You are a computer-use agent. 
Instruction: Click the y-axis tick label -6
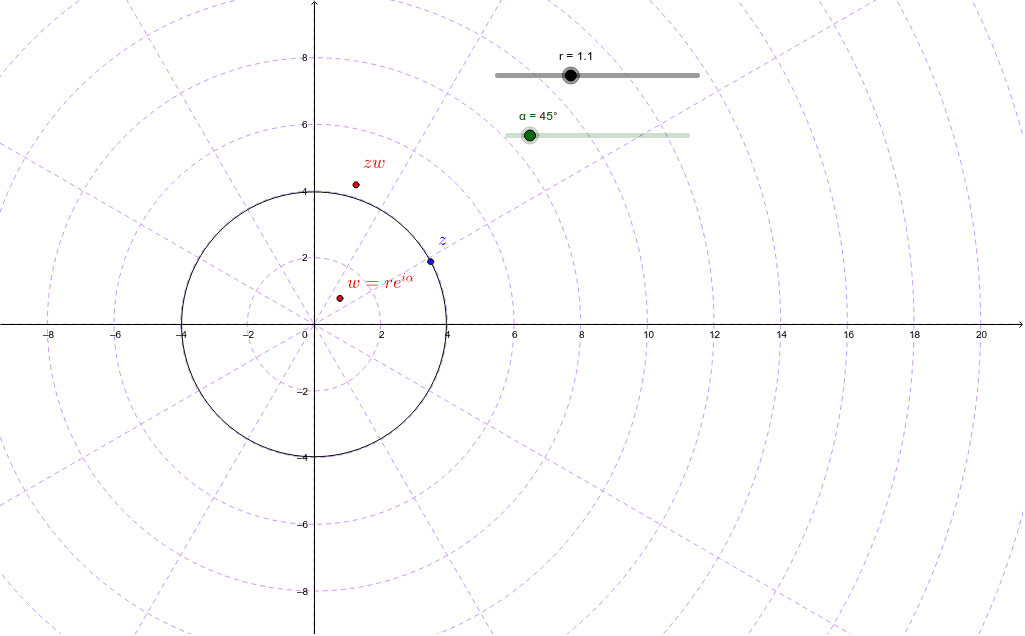pos(302,524)
